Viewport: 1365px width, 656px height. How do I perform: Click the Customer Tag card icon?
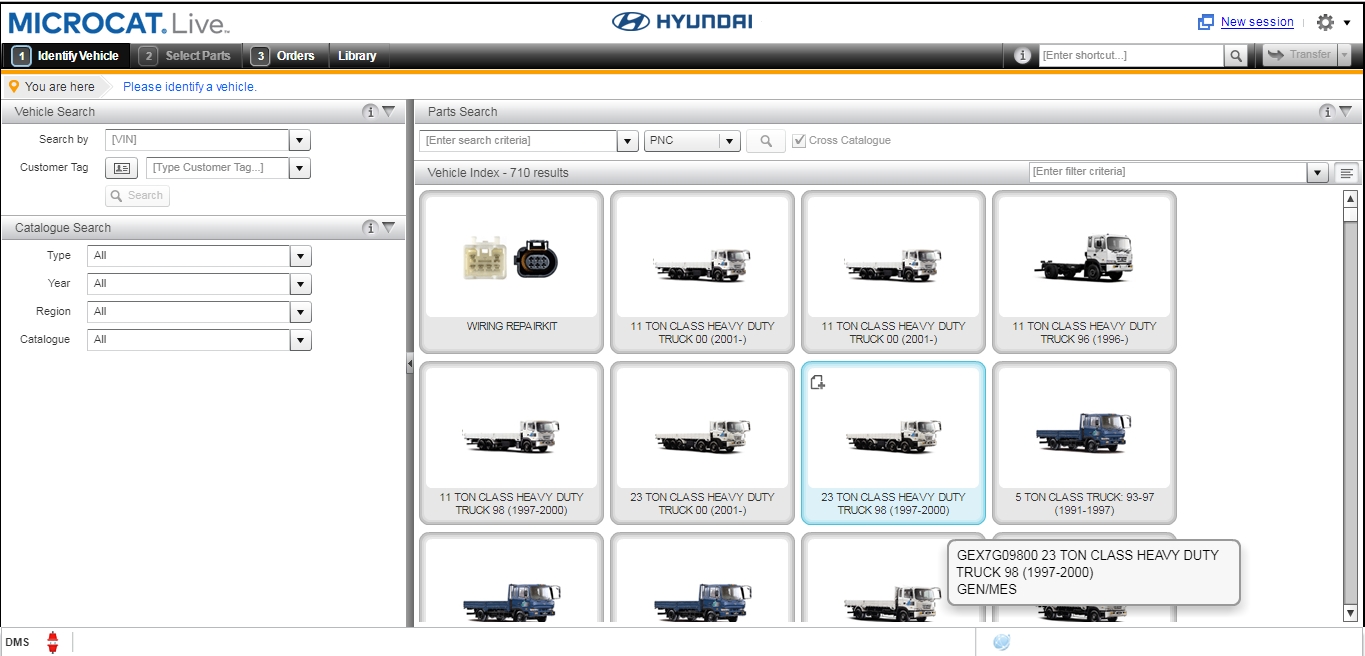[121, 168]
